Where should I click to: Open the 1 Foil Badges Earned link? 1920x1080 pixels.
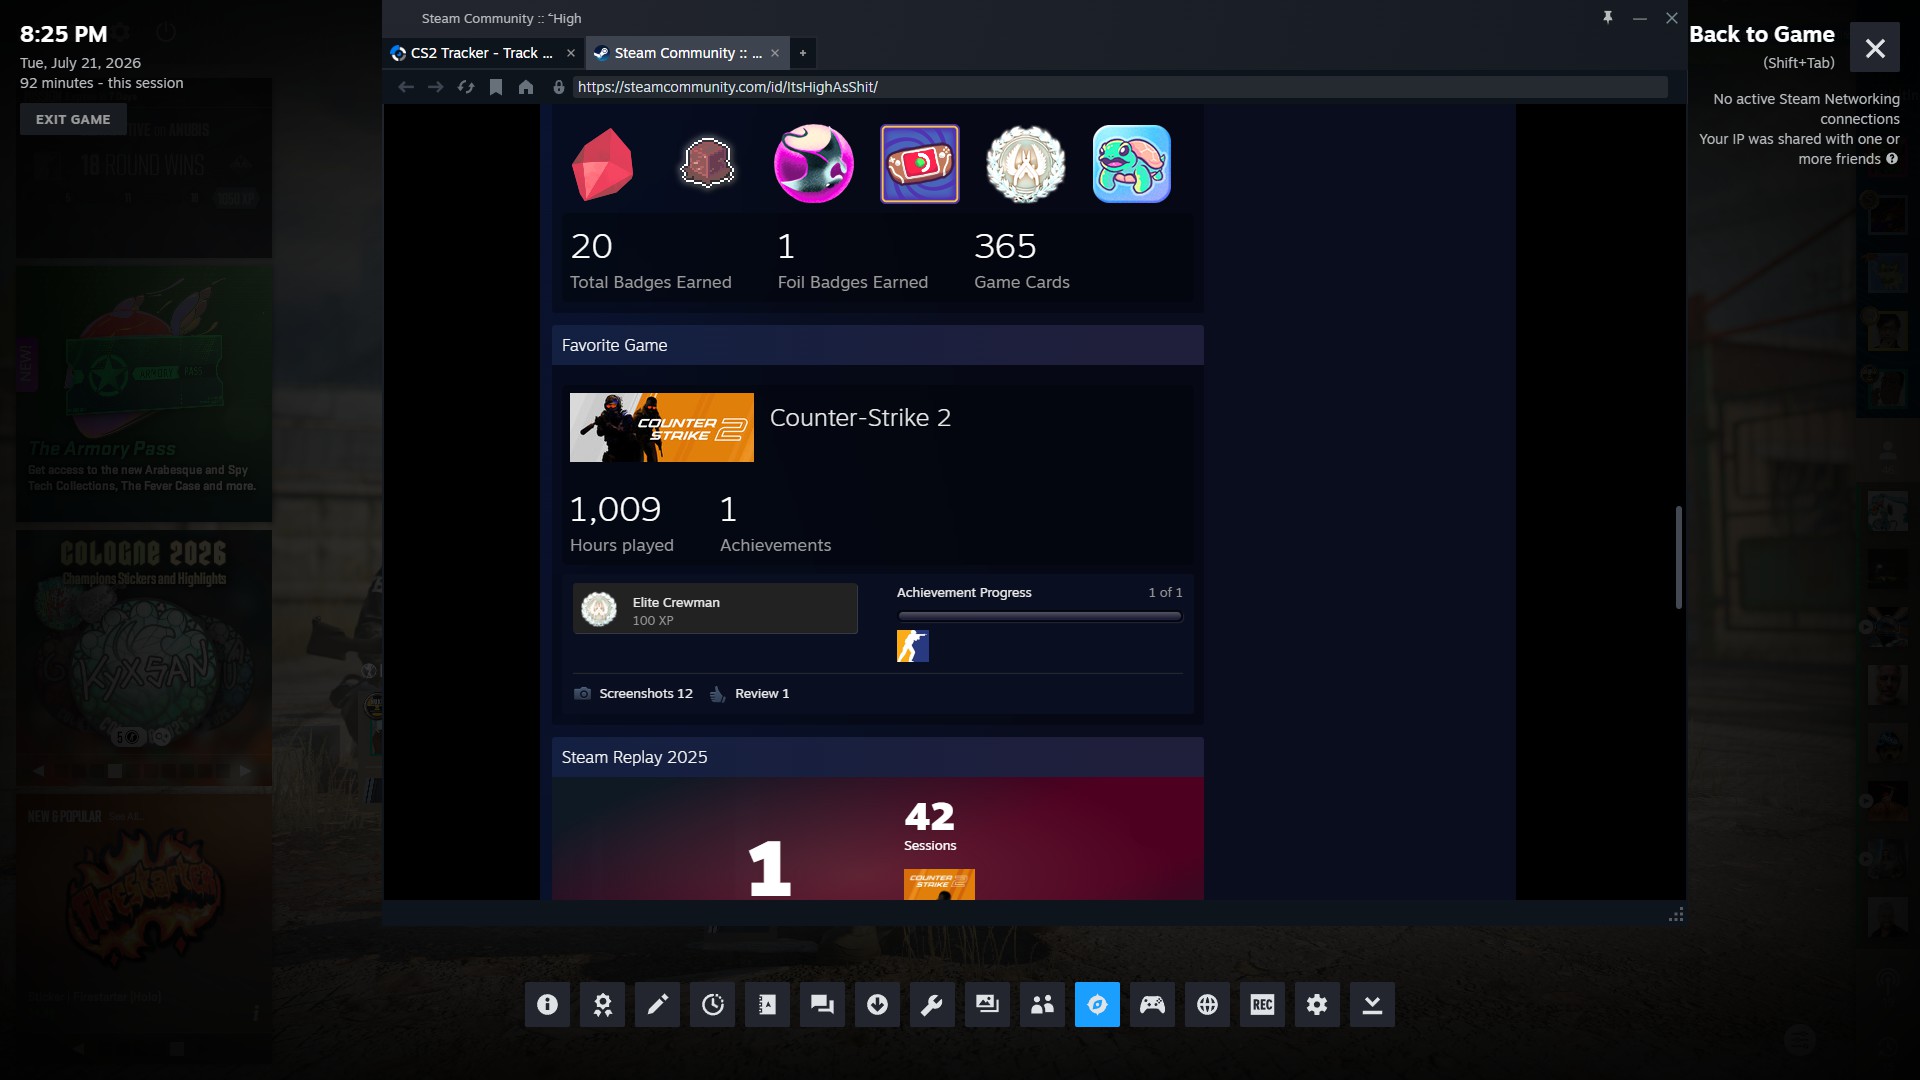pos(853,261)
